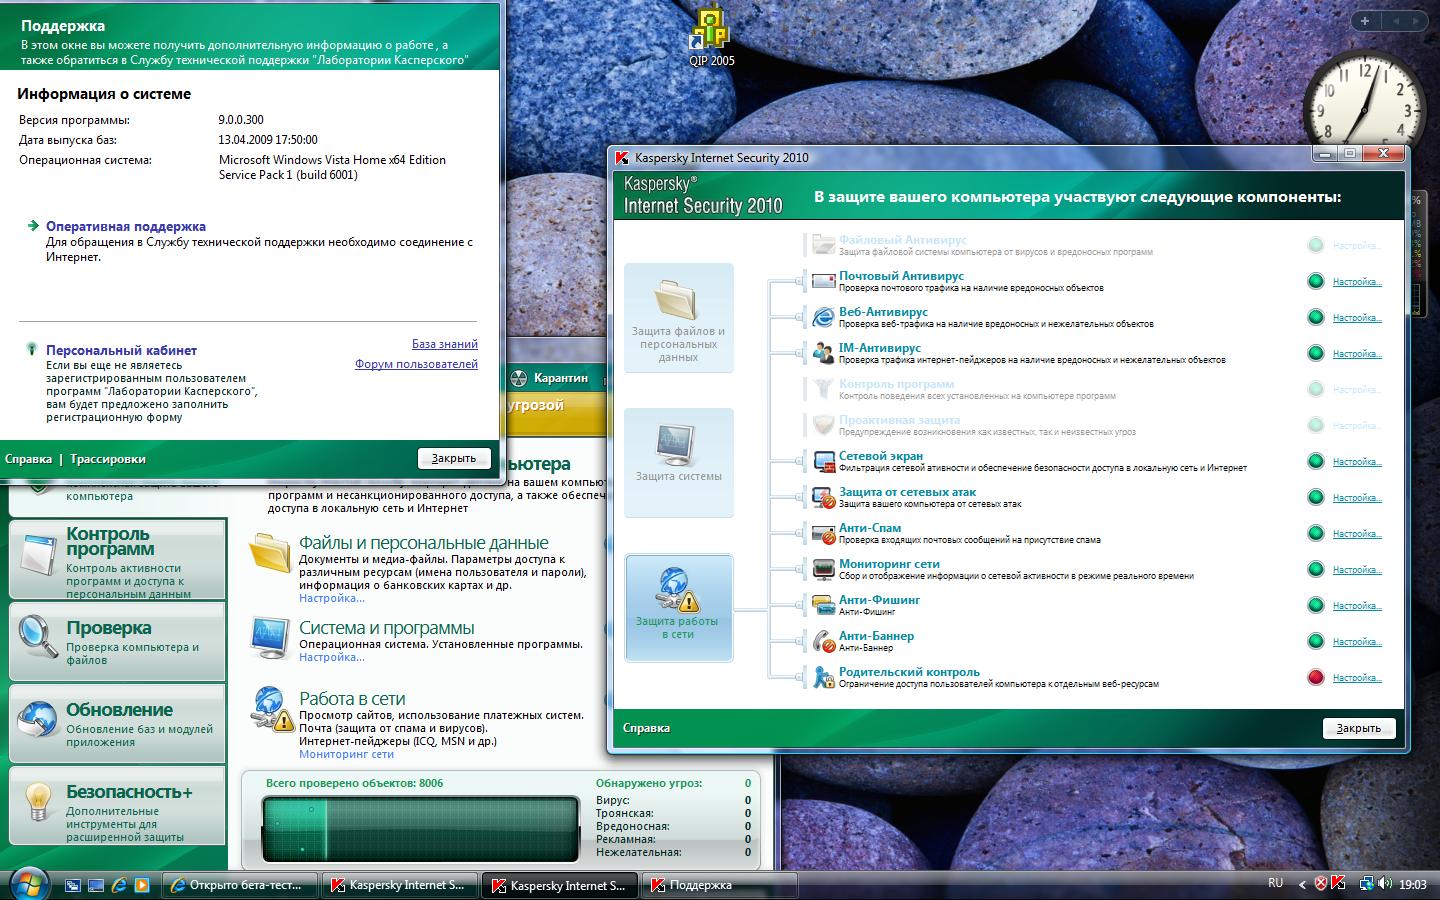Toggle the Анти-Спам green status indicator
The width and height of the screenshot is (1440, 900).
pos(1316,533)
